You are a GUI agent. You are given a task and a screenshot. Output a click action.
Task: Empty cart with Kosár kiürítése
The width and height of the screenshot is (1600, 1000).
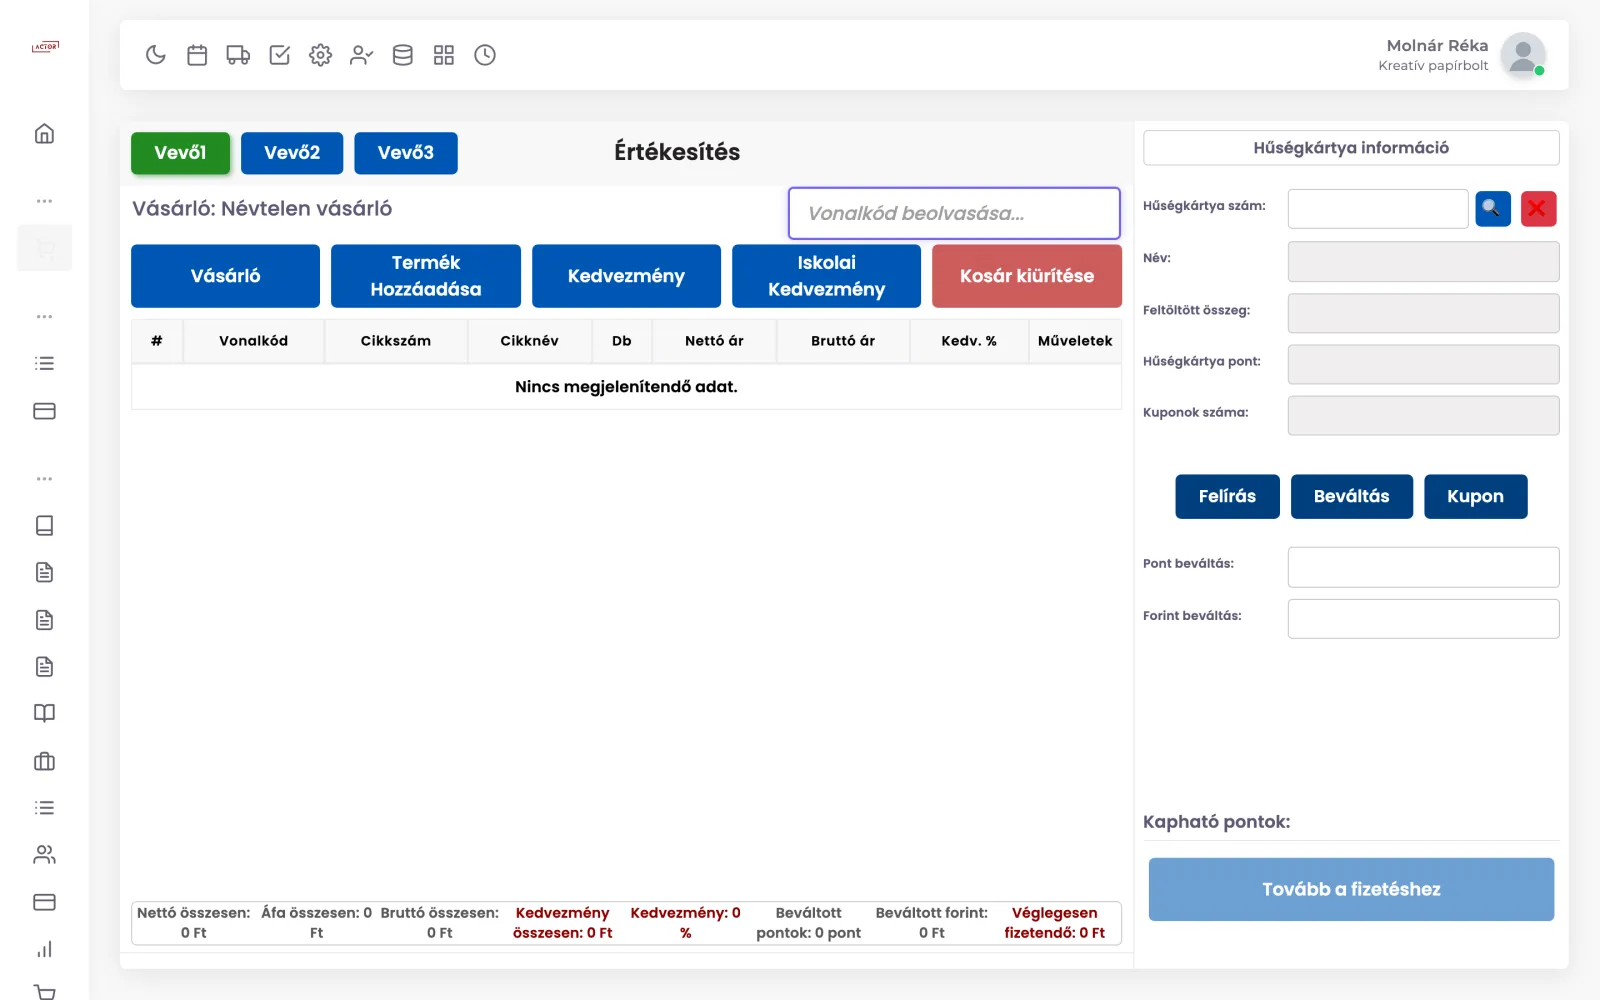pos(1027,276)
